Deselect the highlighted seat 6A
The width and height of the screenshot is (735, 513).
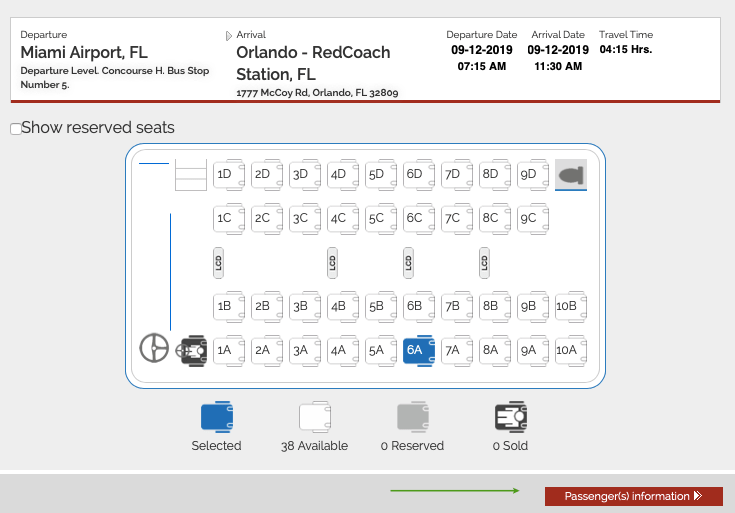pyautogui.click(x=419, y=351)
